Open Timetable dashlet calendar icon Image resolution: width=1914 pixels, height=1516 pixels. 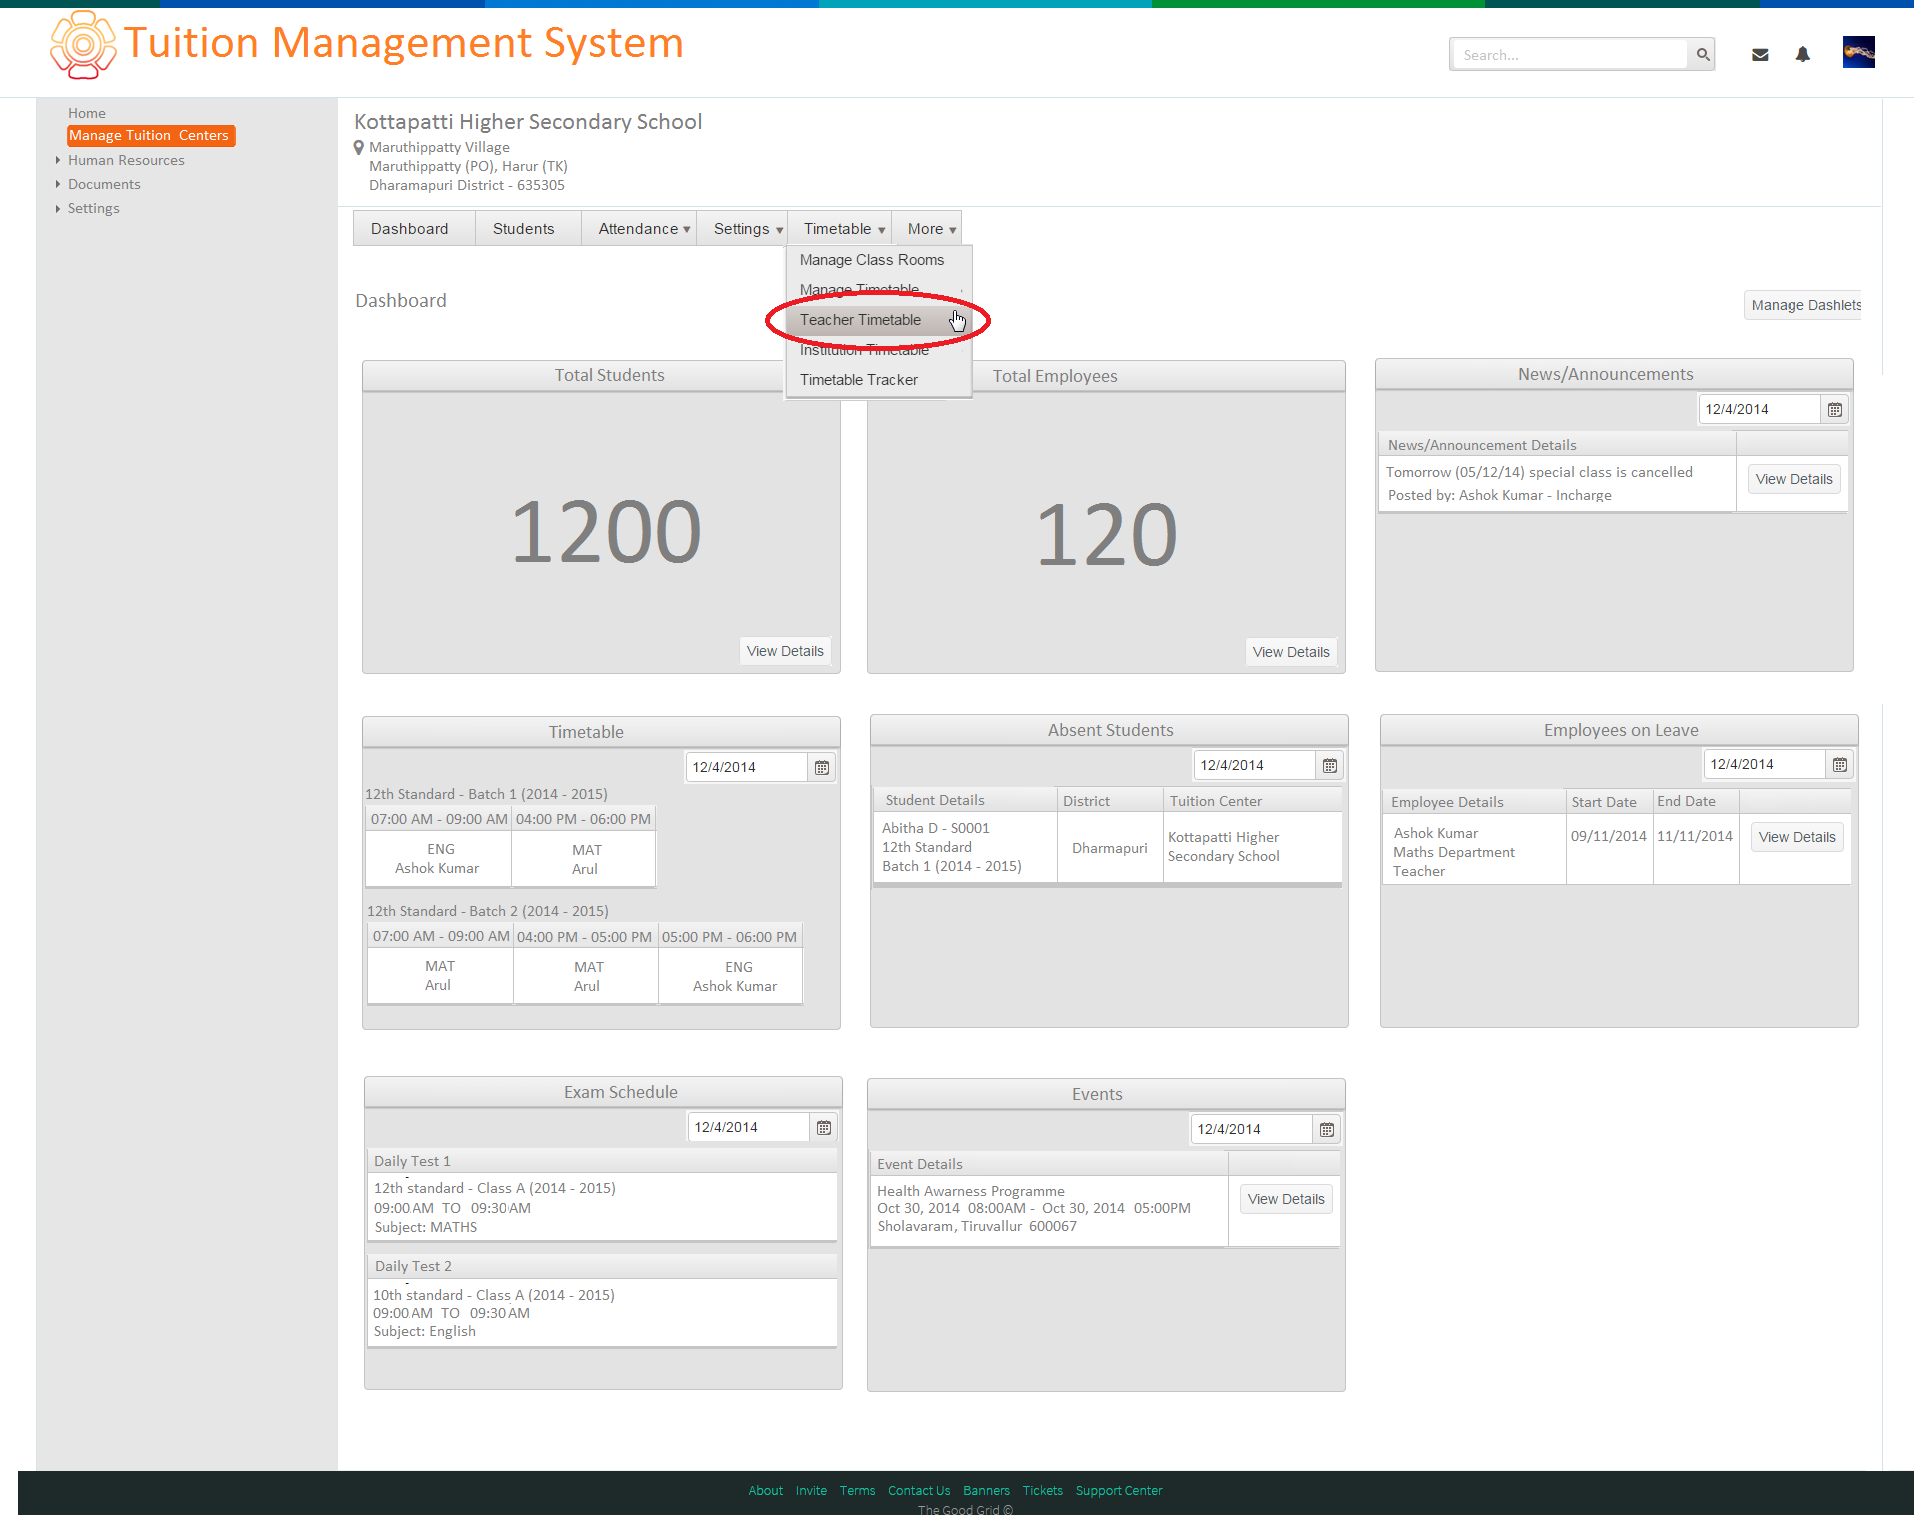(x=821, y=768)
